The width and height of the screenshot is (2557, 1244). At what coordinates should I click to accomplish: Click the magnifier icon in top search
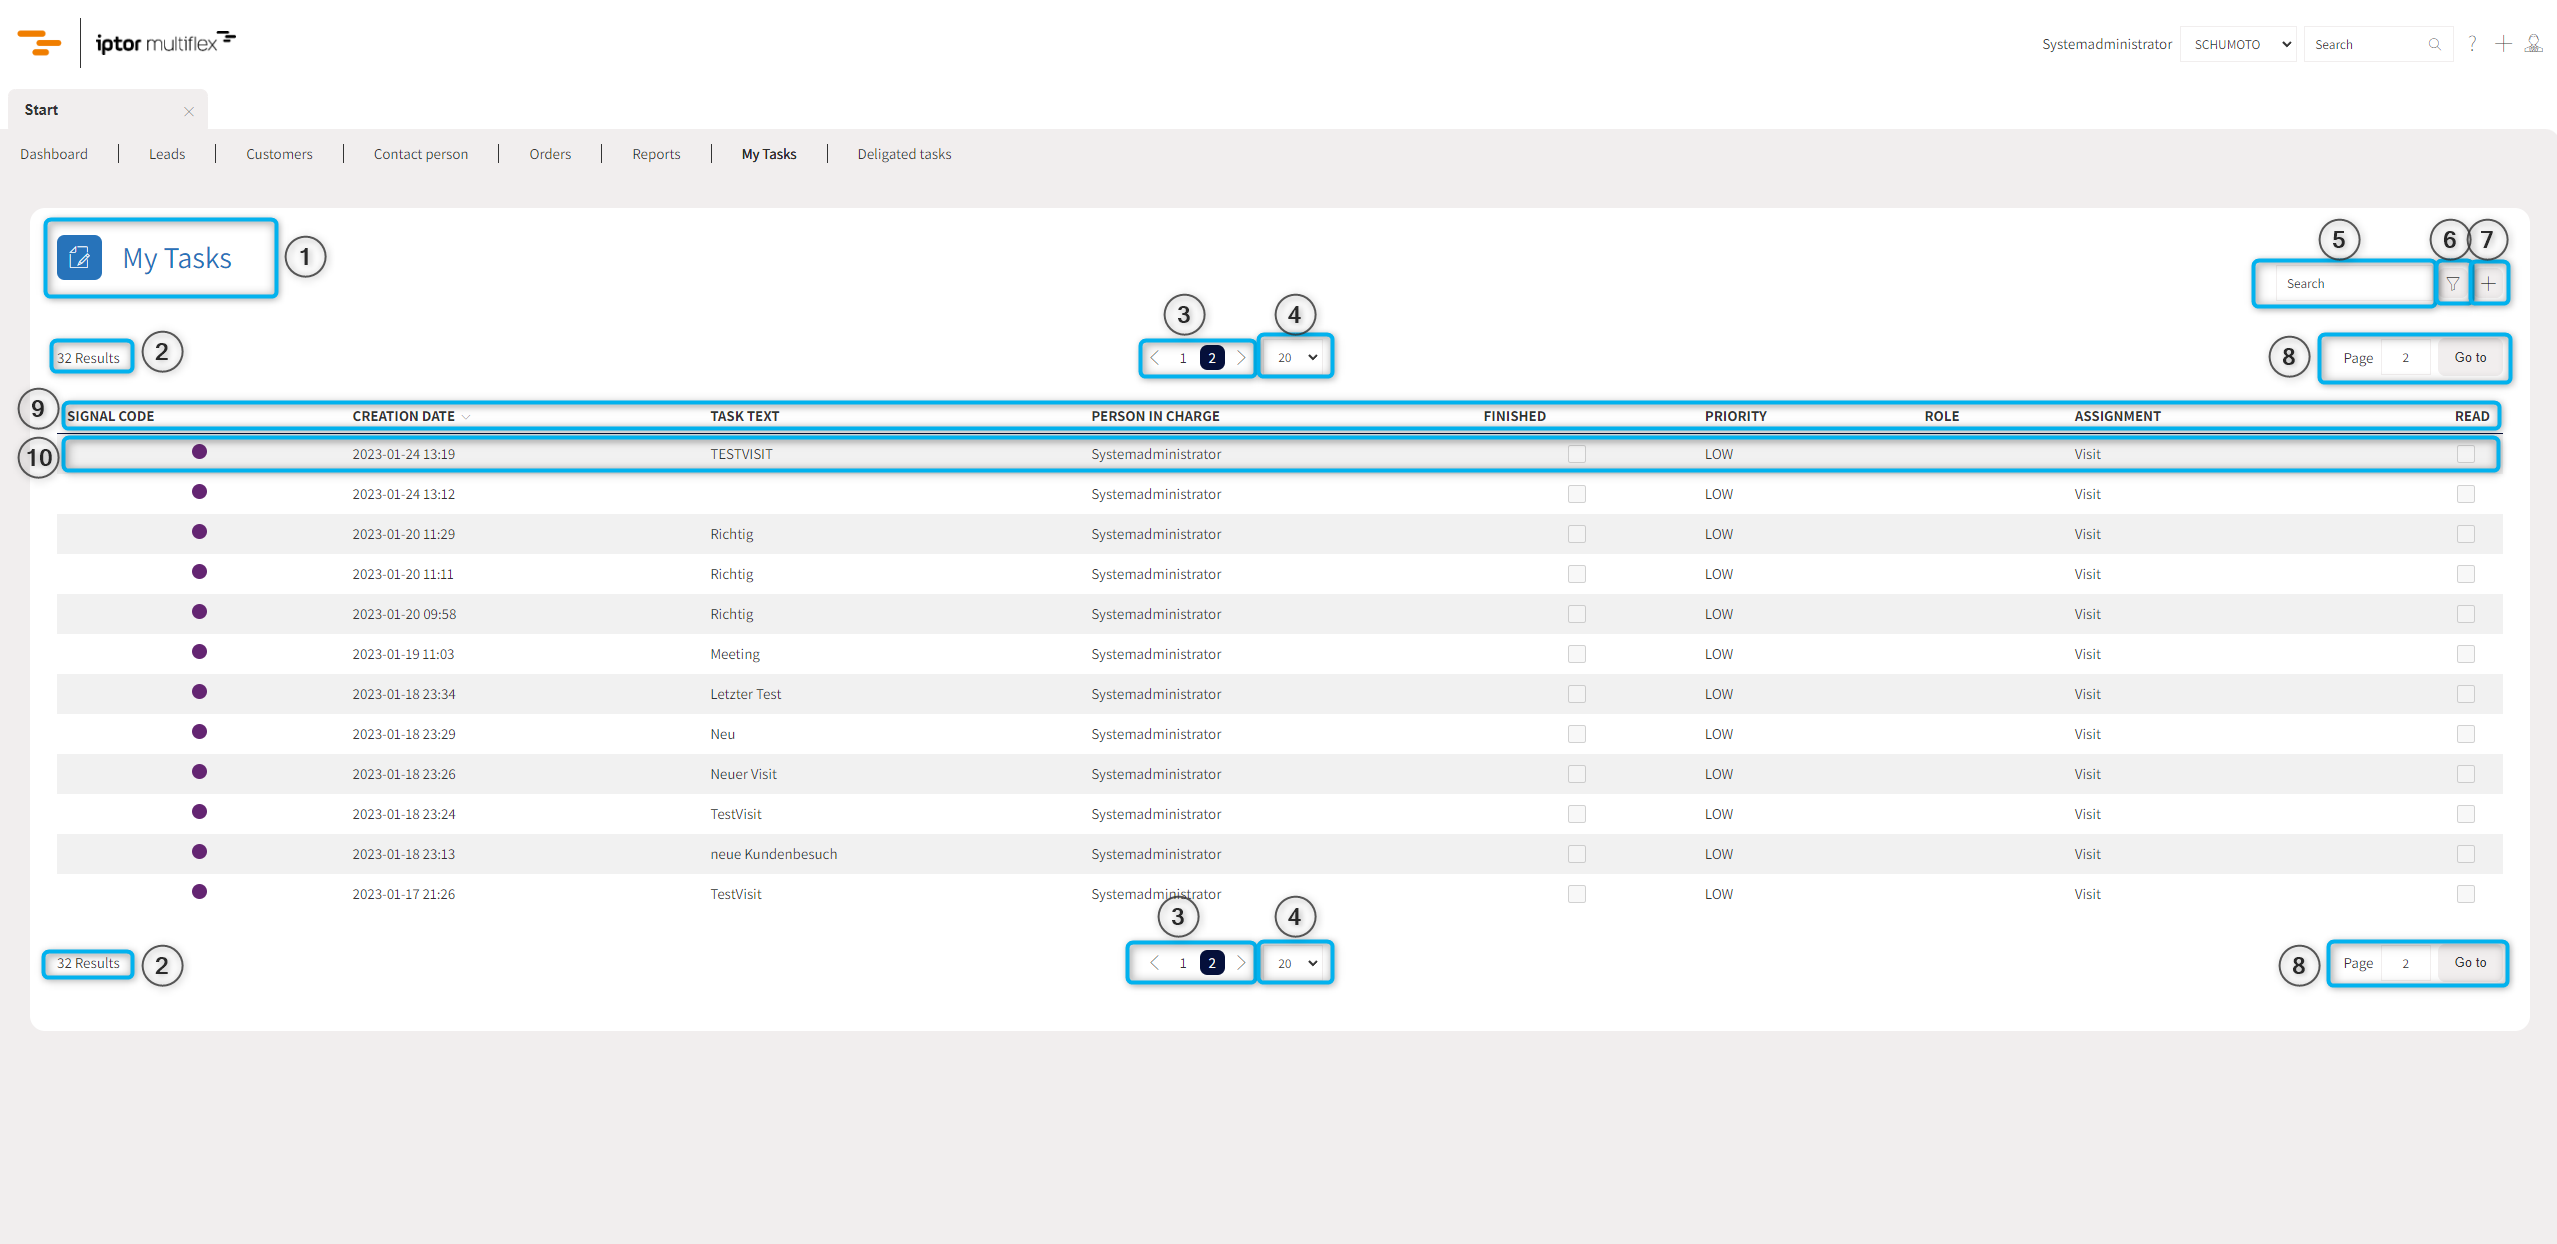tap(2434, 44)
